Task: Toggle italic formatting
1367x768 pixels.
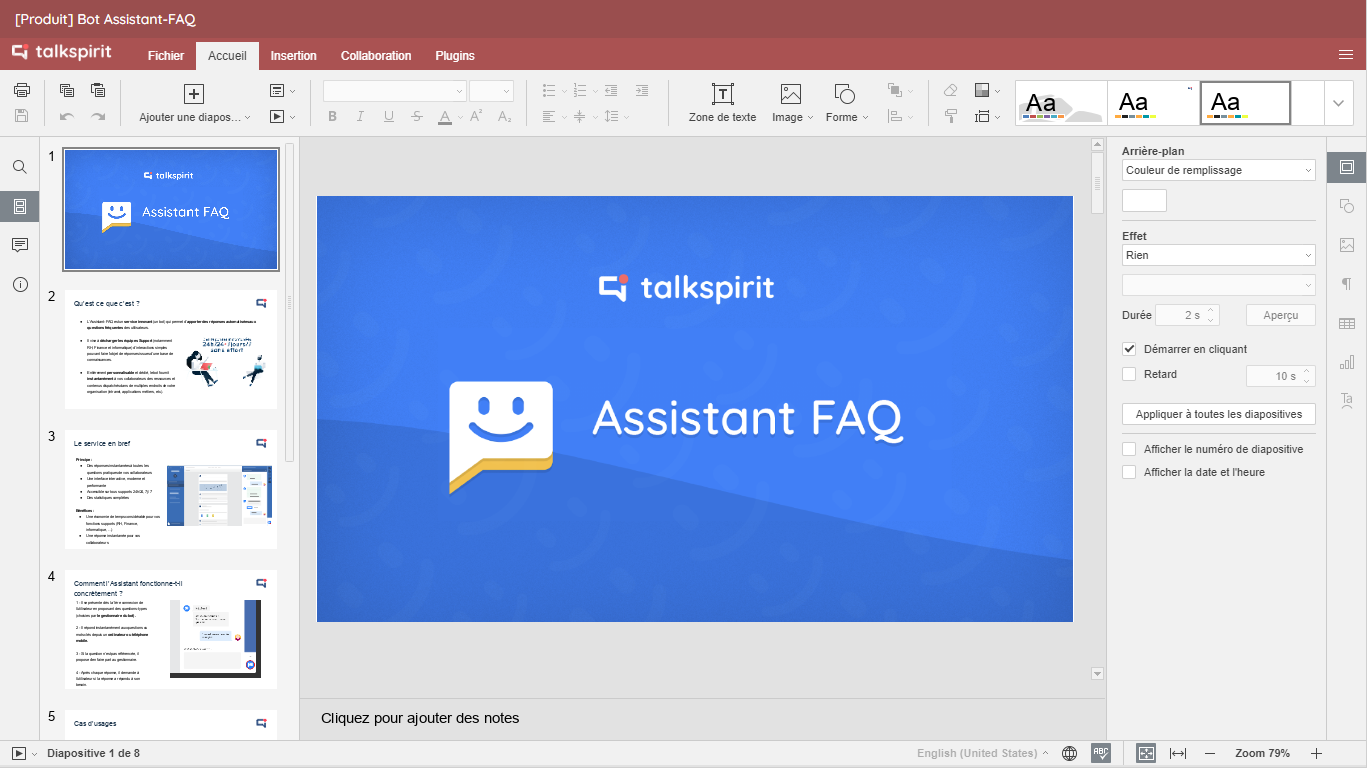Action: [x=360, y=117]
